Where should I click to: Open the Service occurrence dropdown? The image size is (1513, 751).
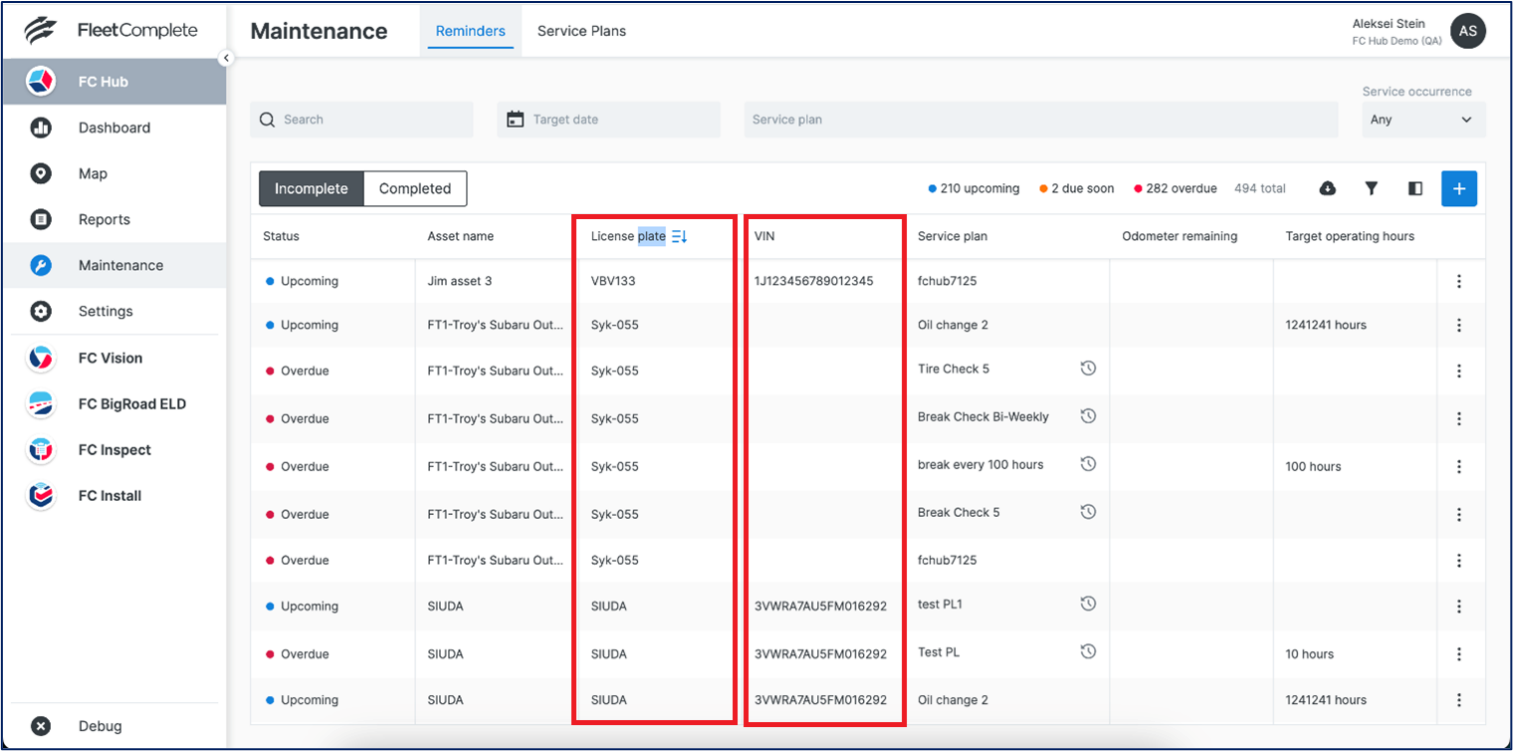(1423, 119)
